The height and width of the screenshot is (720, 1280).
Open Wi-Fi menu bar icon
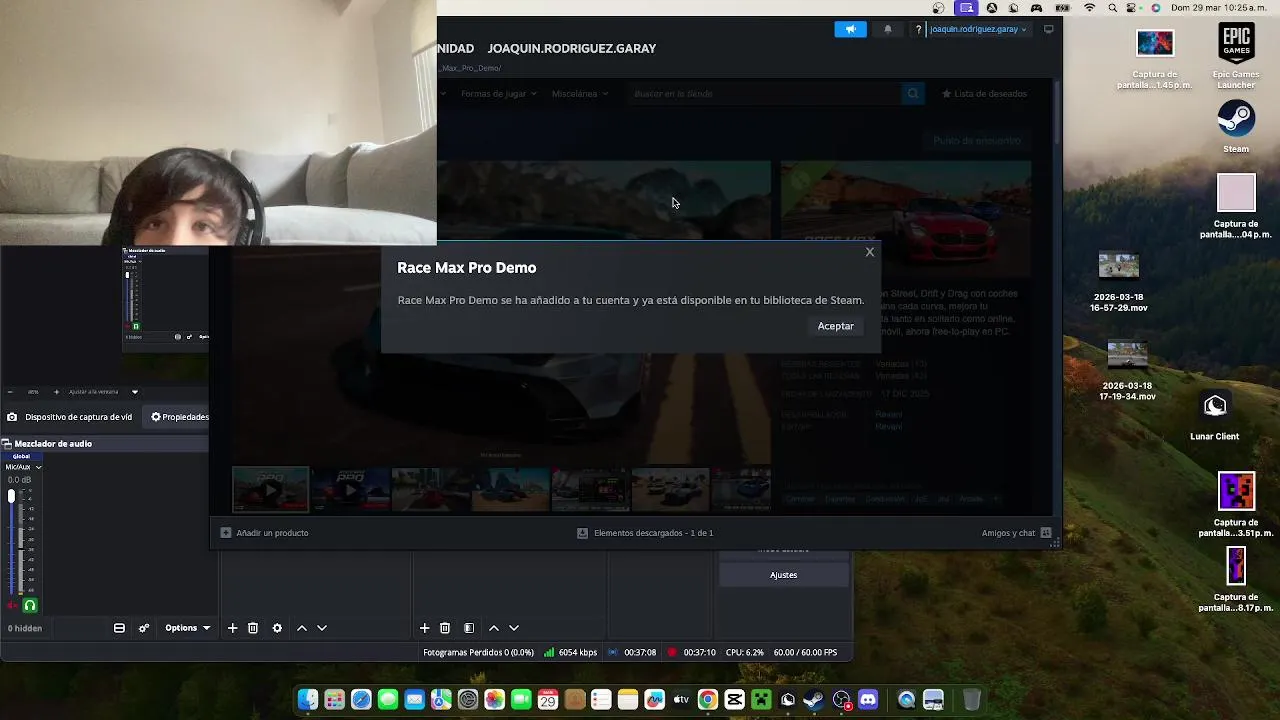pos(1089,7)
